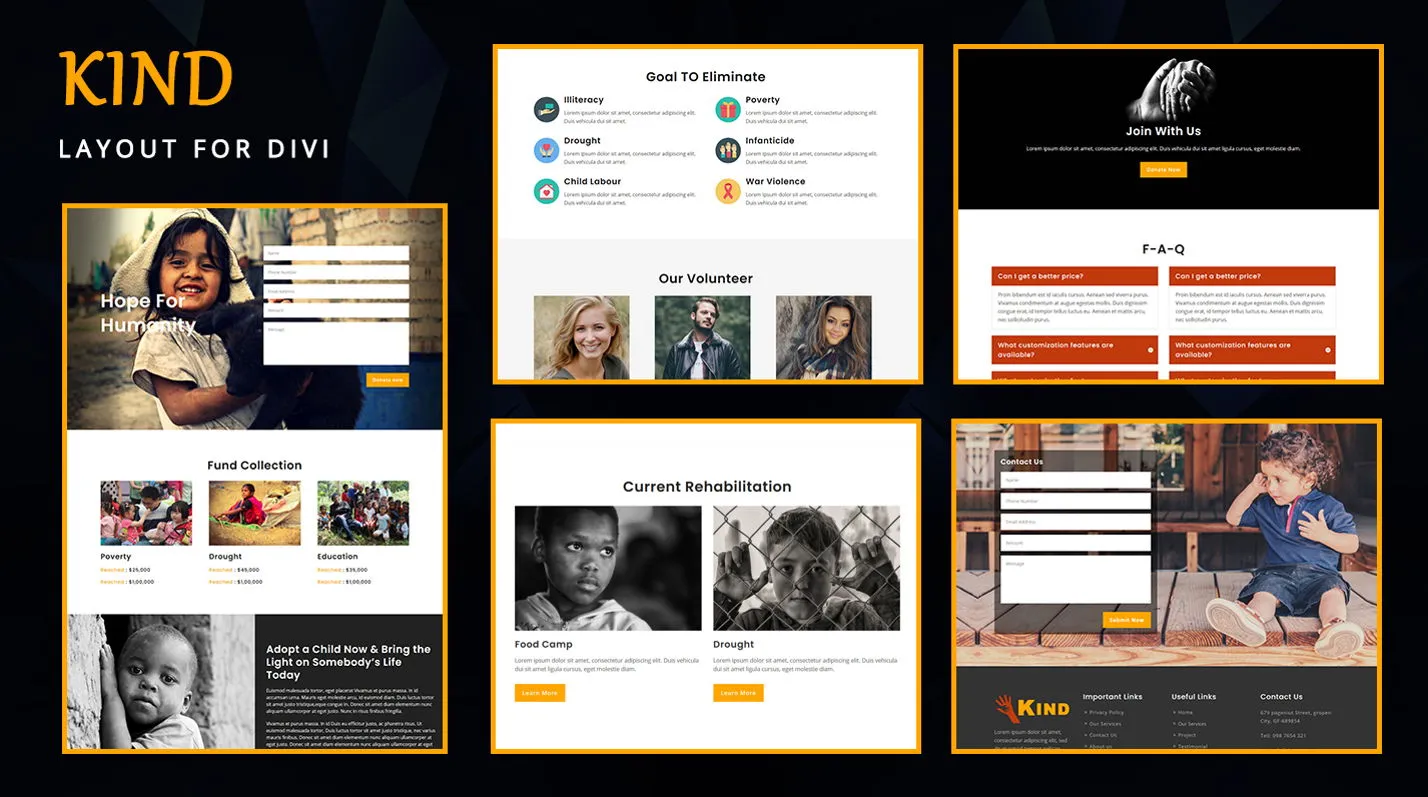Focus the Name field in the Contact Us form
This screenshot has width=1428, height=797.
[1075, 480]
